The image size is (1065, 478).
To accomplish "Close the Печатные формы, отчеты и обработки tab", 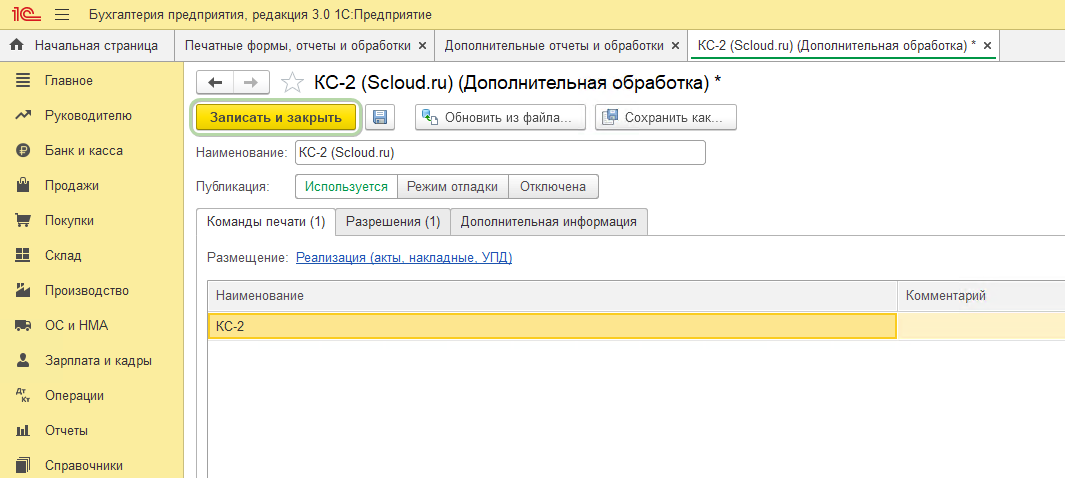I will point(422,45).
